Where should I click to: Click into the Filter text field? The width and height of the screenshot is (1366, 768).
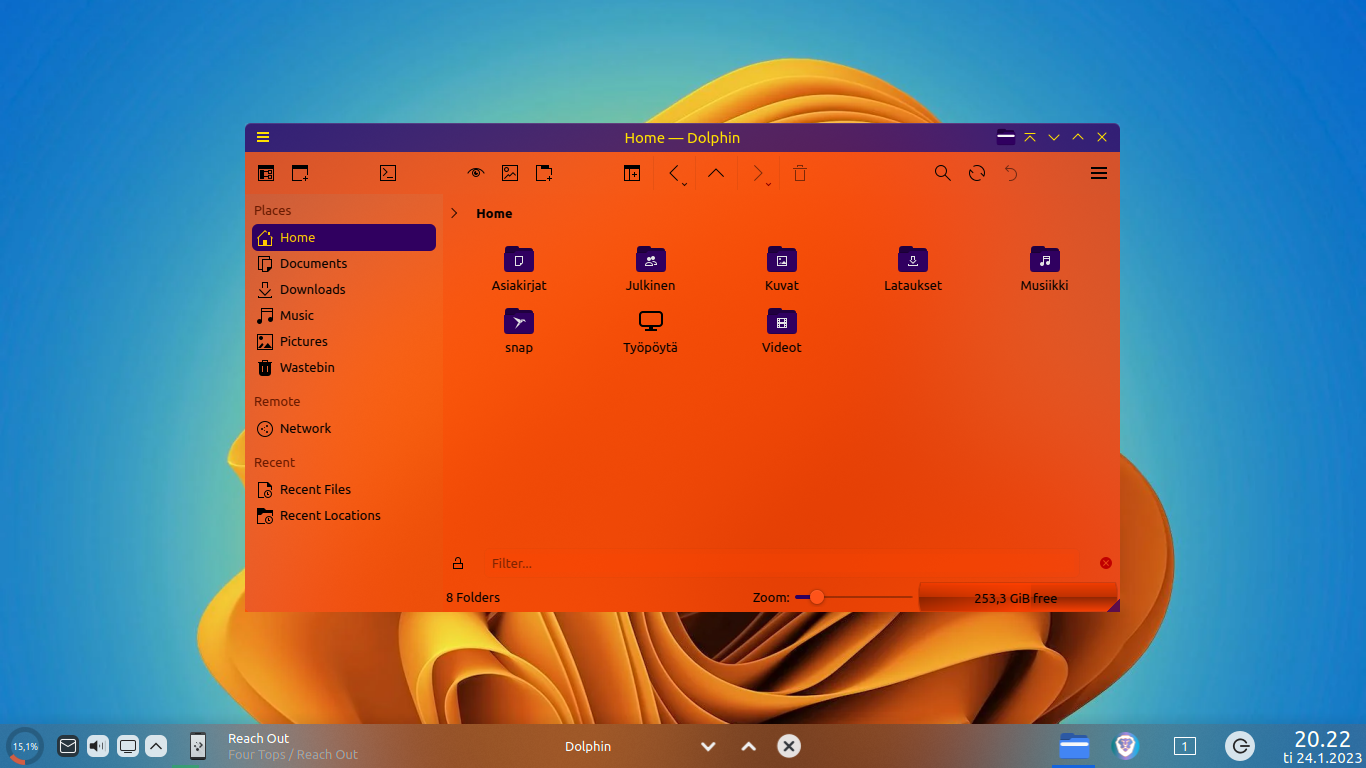[x=783, y=563]
